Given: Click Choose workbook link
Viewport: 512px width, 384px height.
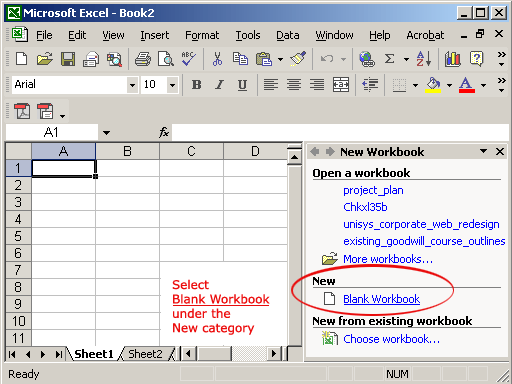Looking at the screenshot, I should 391,339.
